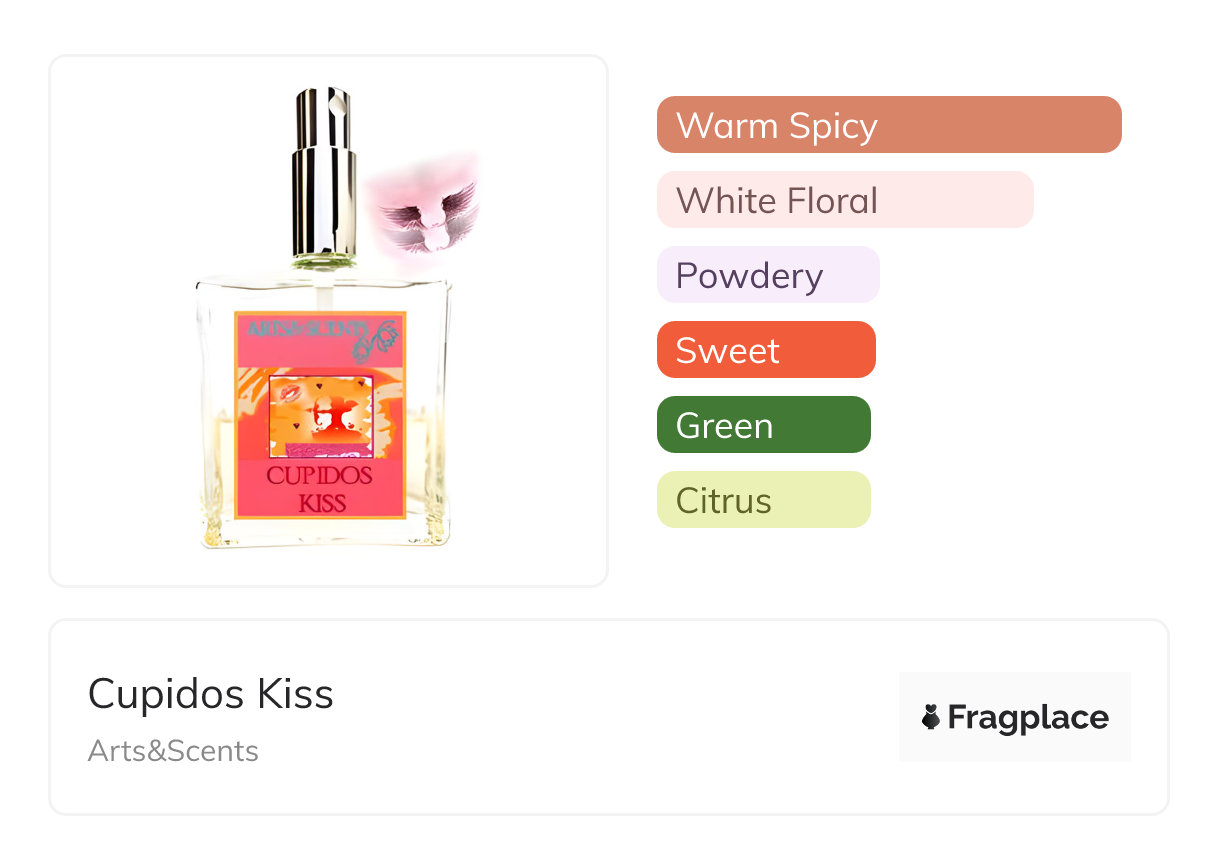Click the lips kiss mark on the label
The image size is (1218, 864).
click(290, 392)
